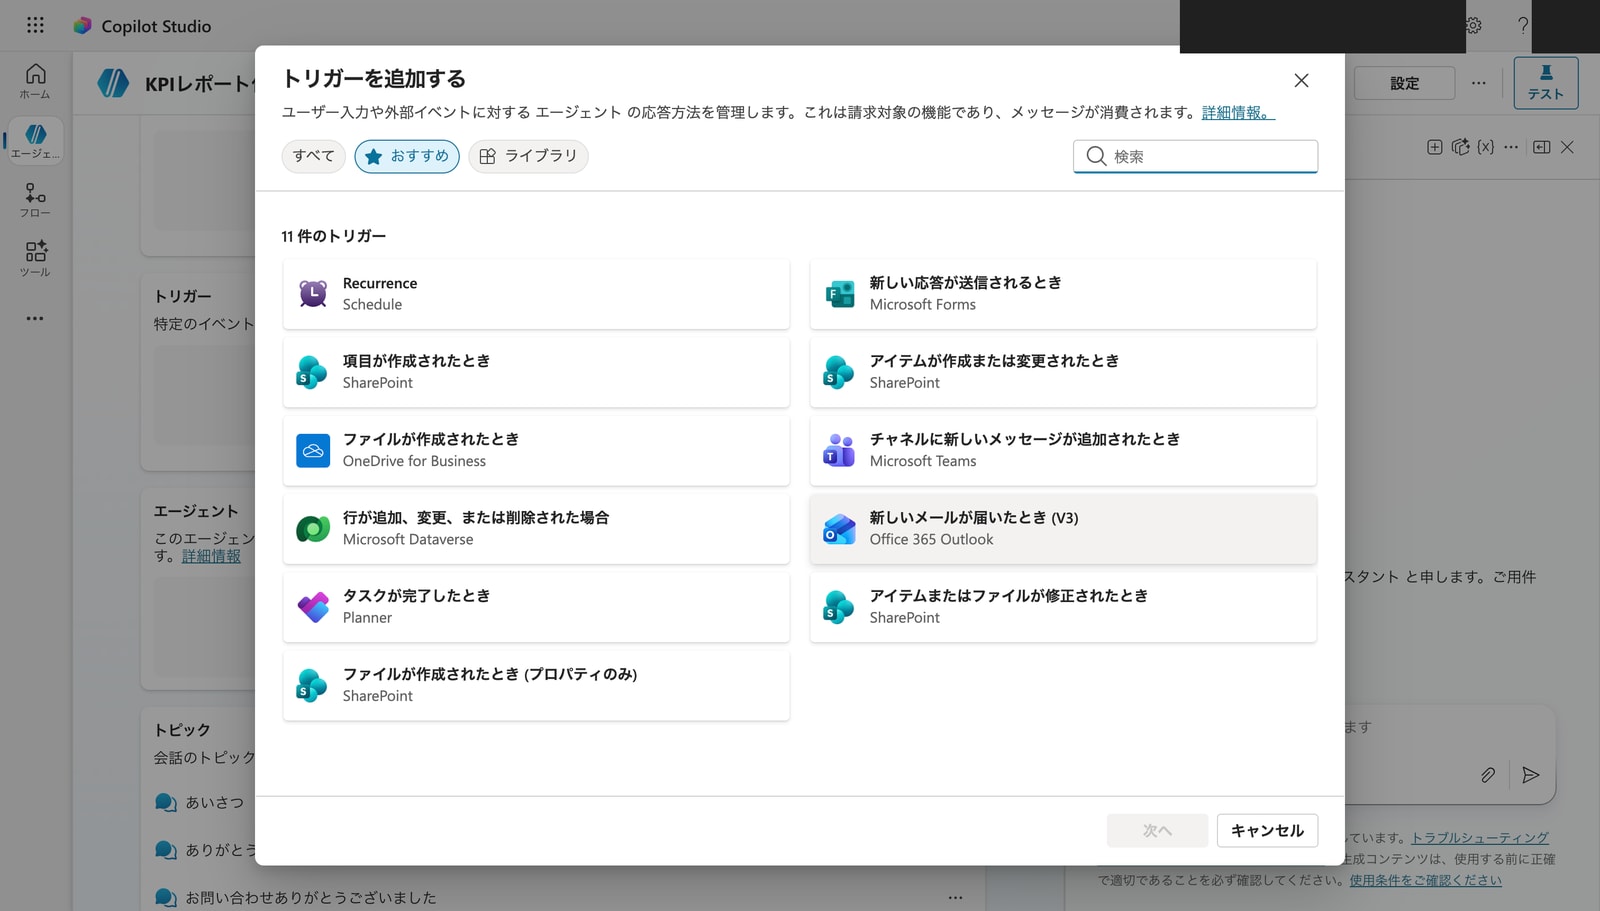This screenshot has width=1600, height=911.
Task: Open the あいさつ topic
Action: point(214,802)
